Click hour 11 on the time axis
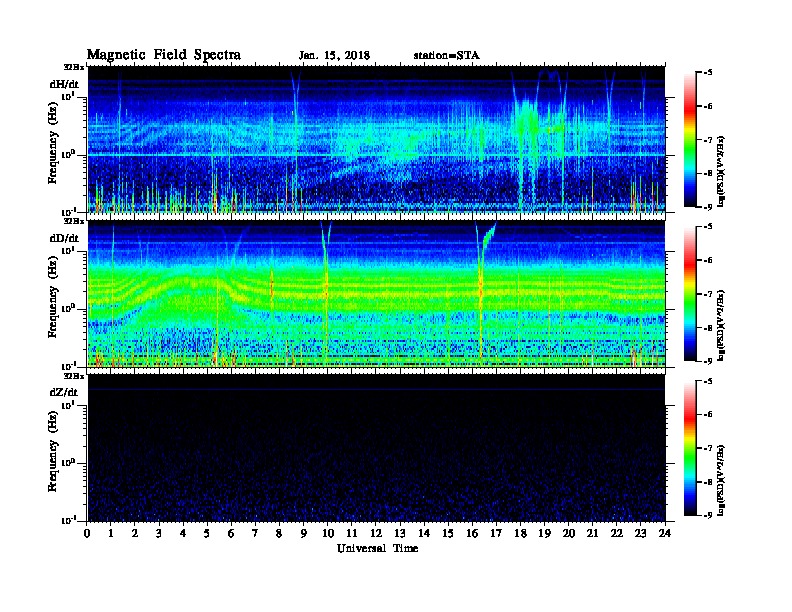792x612 pixels. pyautogui.click(x=352, y=533)
